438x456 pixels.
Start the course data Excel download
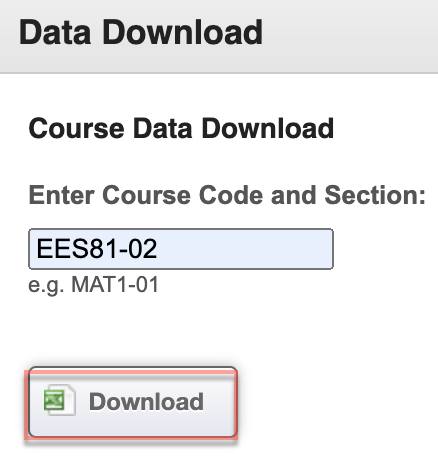133,402
